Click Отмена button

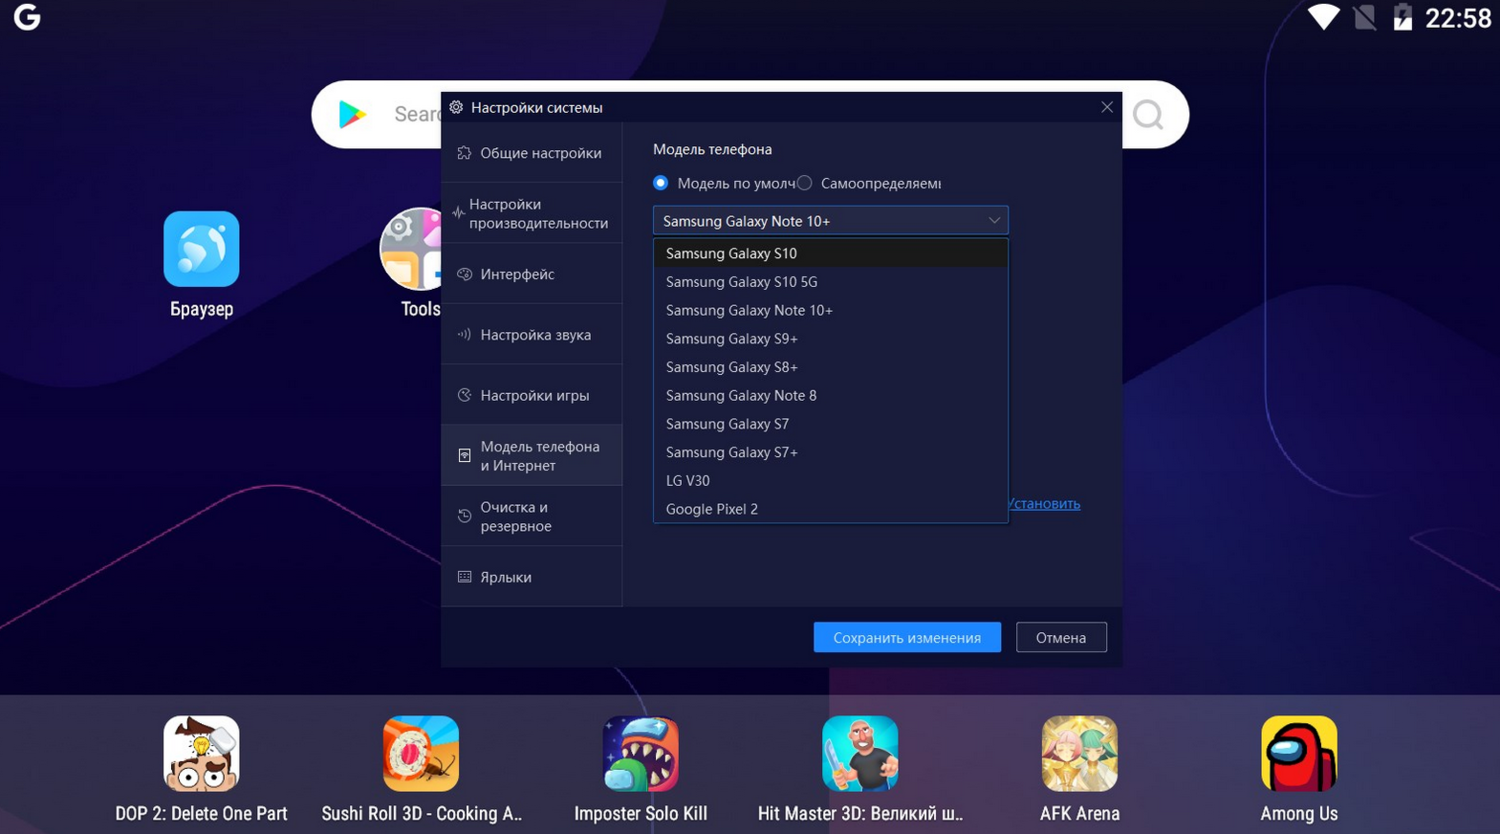[1061, 637]
